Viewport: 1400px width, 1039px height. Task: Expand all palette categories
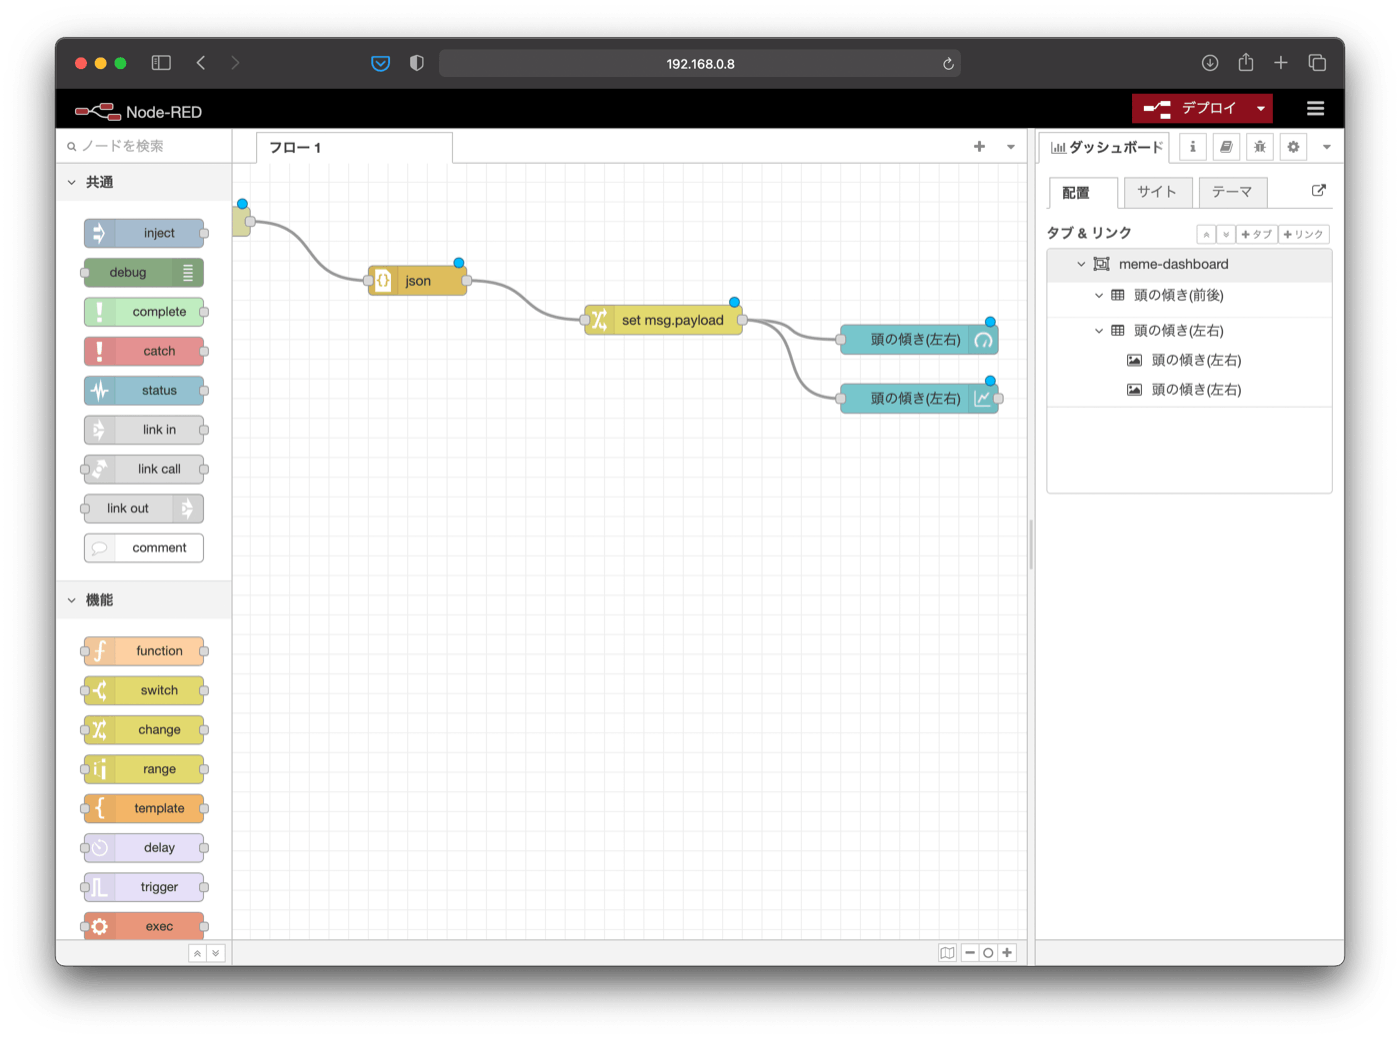pyautogui.click(x=215, y=954)
